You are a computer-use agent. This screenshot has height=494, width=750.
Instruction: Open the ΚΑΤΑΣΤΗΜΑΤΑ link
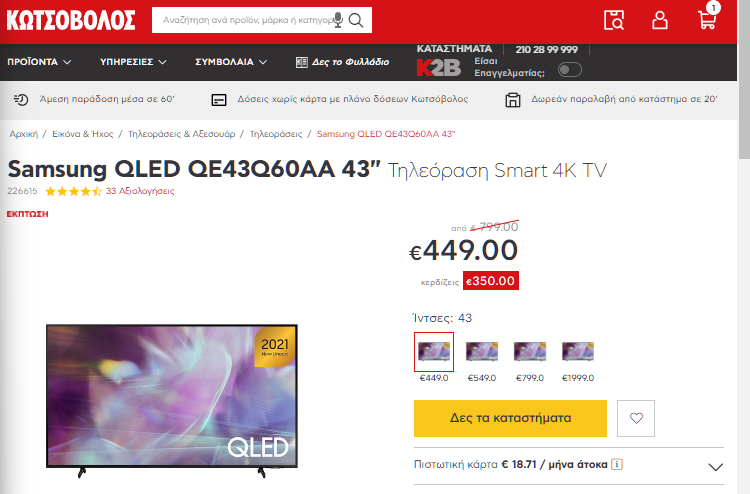coord(454,49)
